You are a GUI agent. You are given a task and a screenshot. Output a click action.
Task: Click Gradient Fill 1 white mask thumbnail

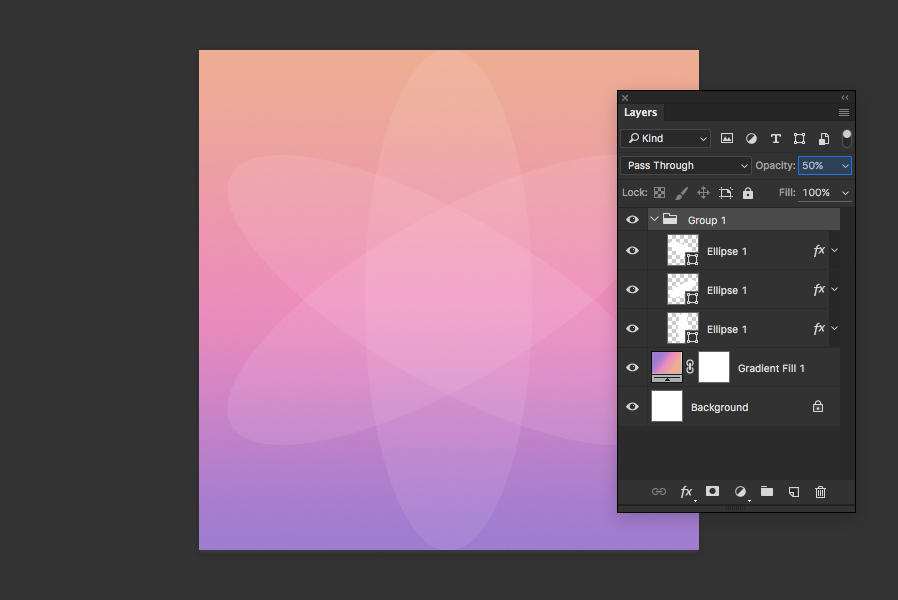click(714, 367)
